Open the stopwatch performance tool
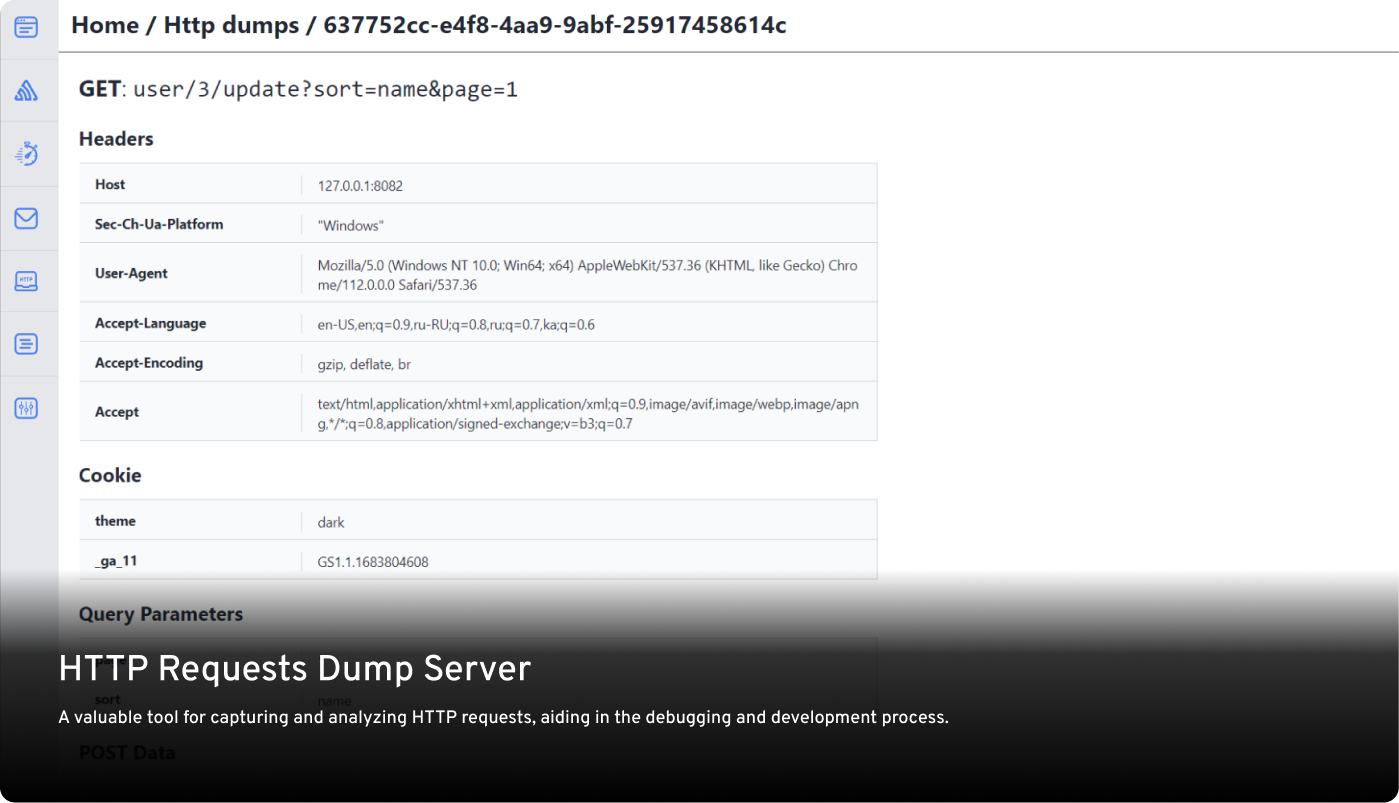Image resolution: width=1399 pixels, height=803 pixels. (24, 153)
